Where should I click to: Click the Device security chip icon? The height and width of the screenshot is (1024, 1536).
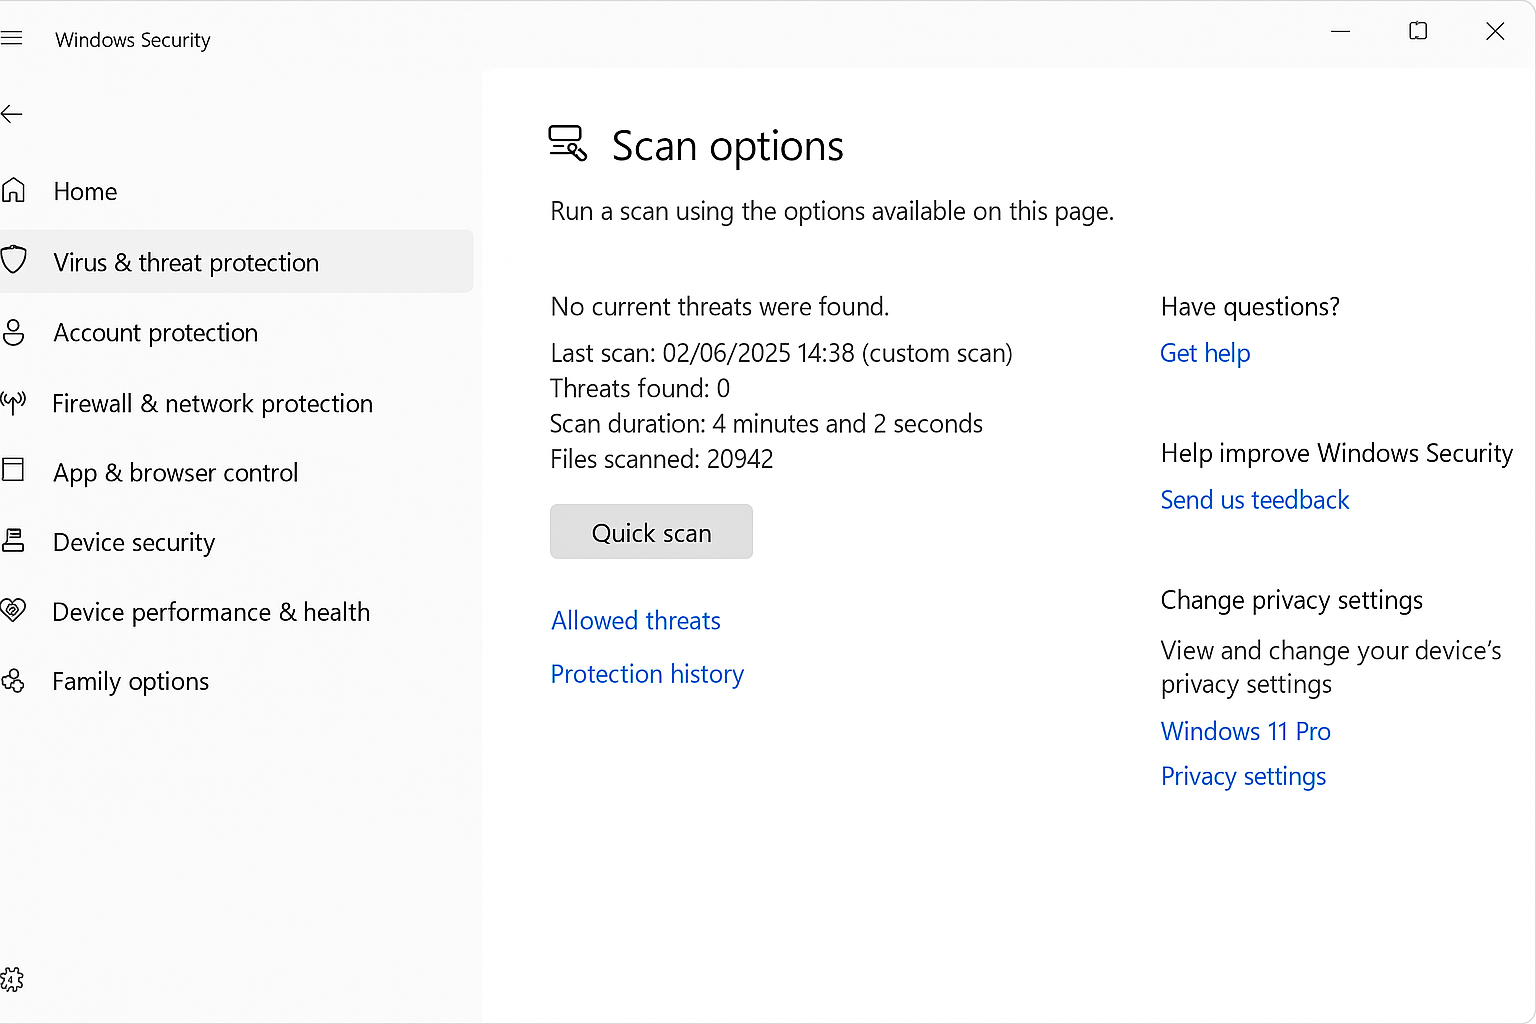13,541
